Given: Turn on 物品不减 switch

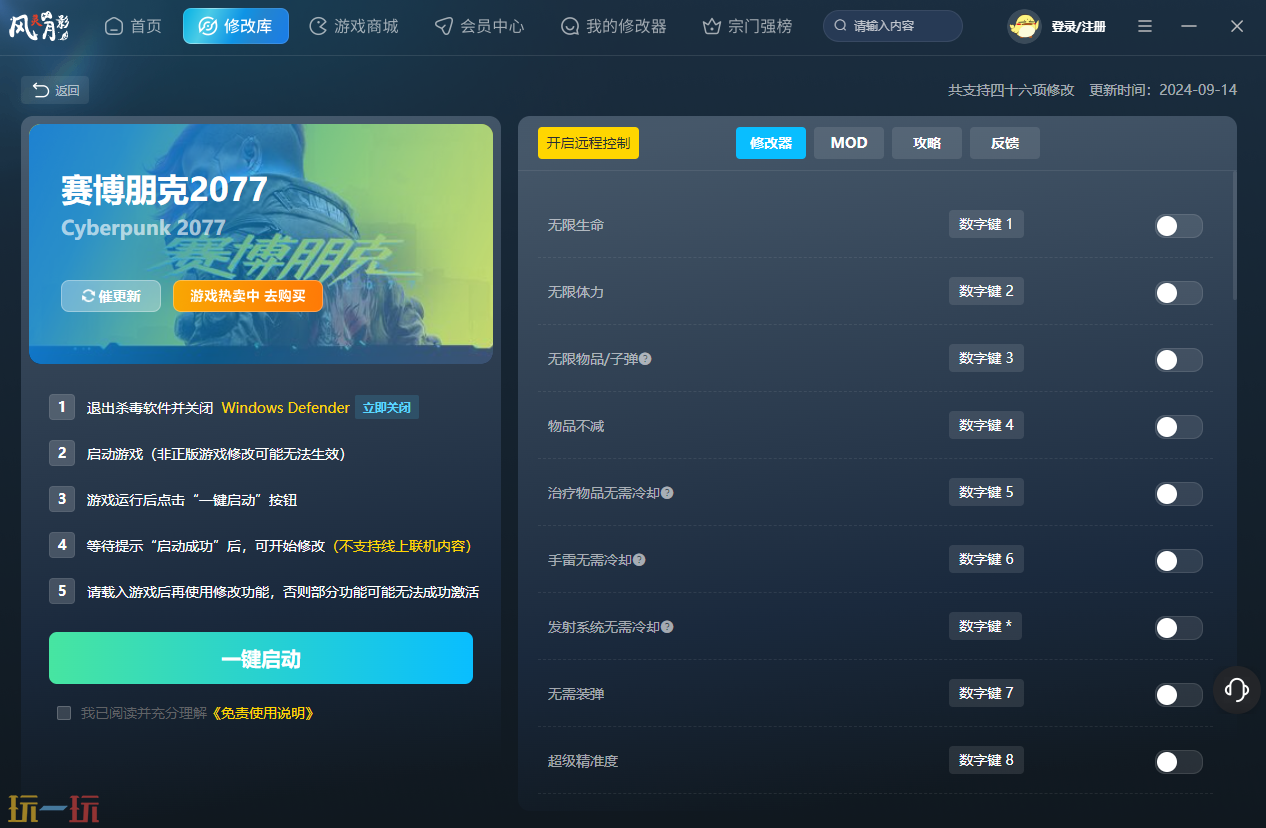Looking at the screenshot, I should (x=1178, y=427).
